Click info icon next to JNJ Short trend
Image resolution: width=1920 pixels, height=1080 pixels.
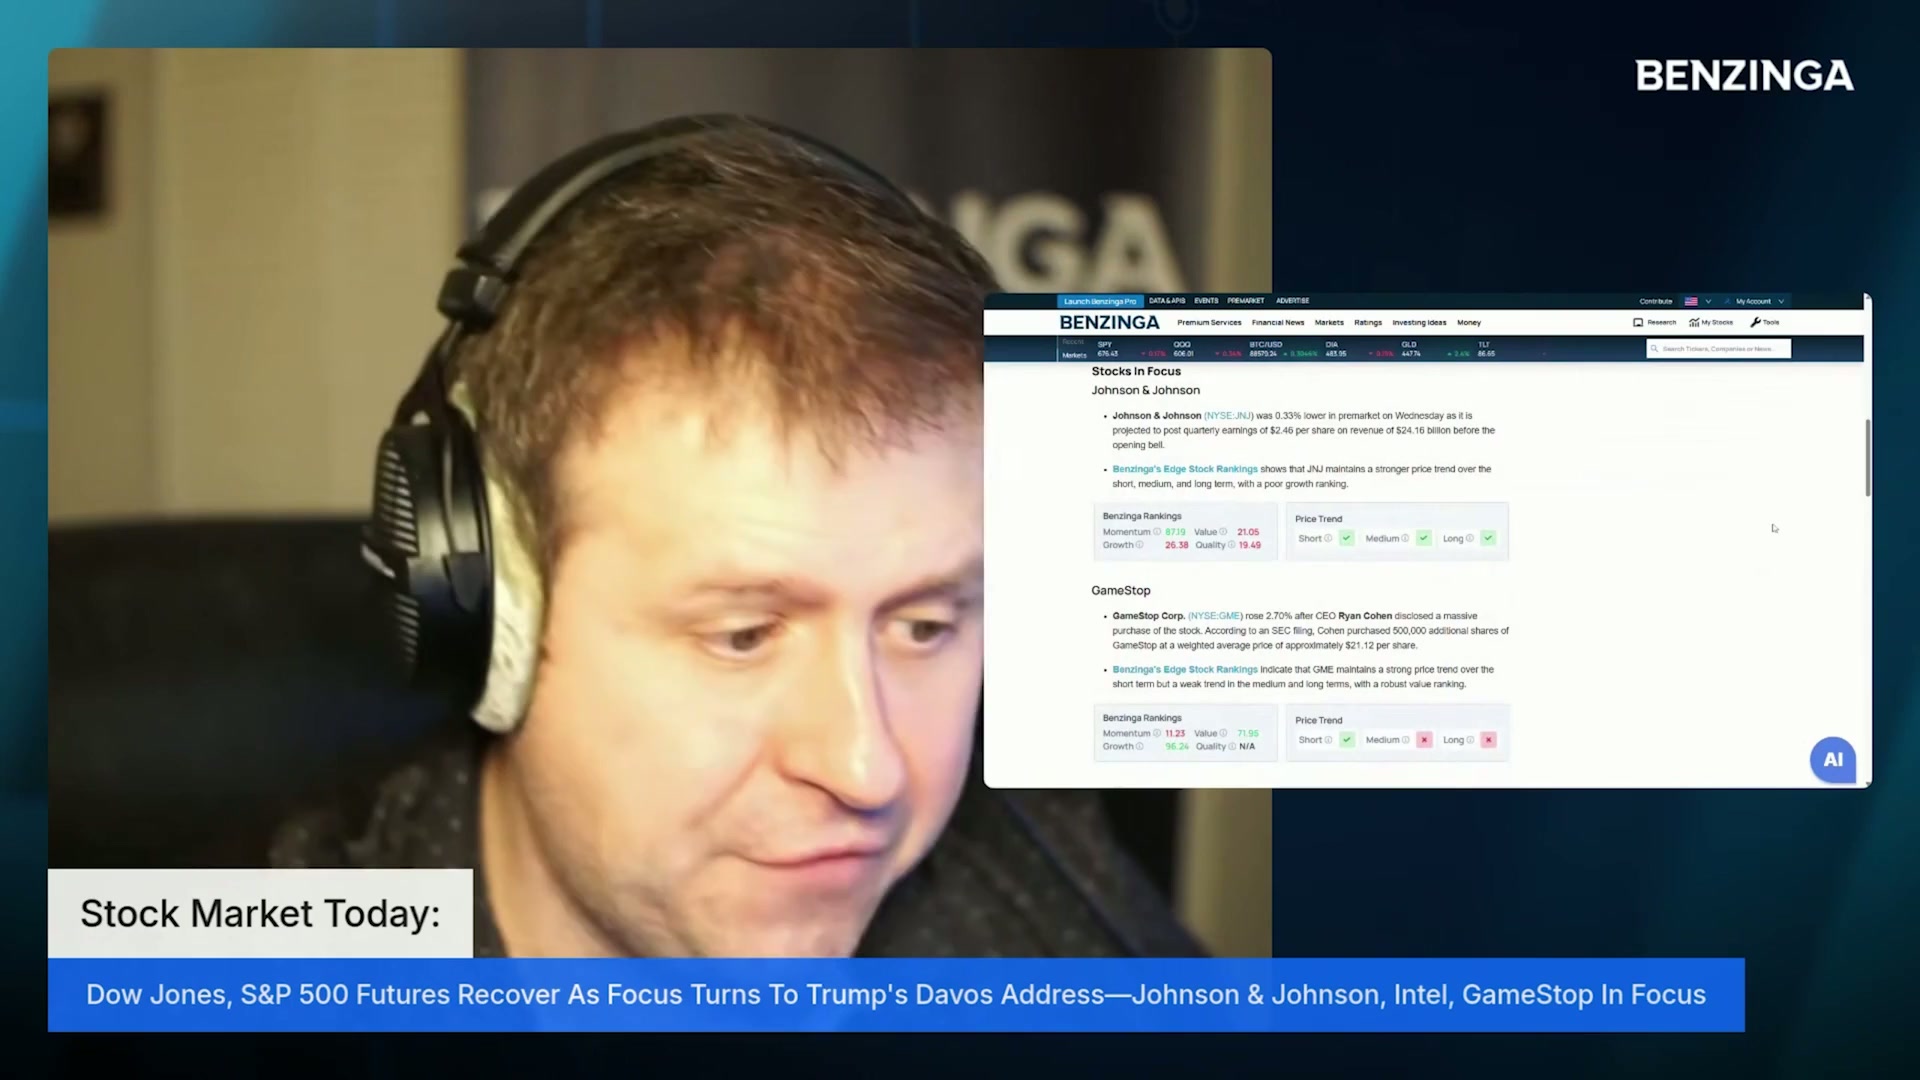click(1328, 539)
